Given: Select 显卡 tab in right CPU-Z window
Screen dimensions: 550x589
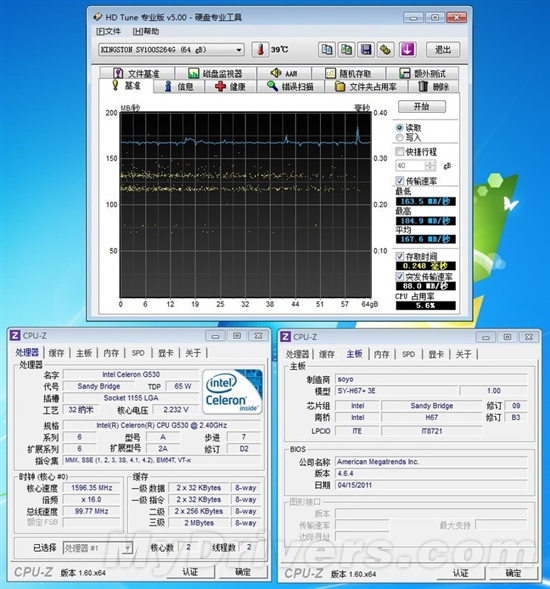Looking at the screenshot, I should [x=436, y=354].
